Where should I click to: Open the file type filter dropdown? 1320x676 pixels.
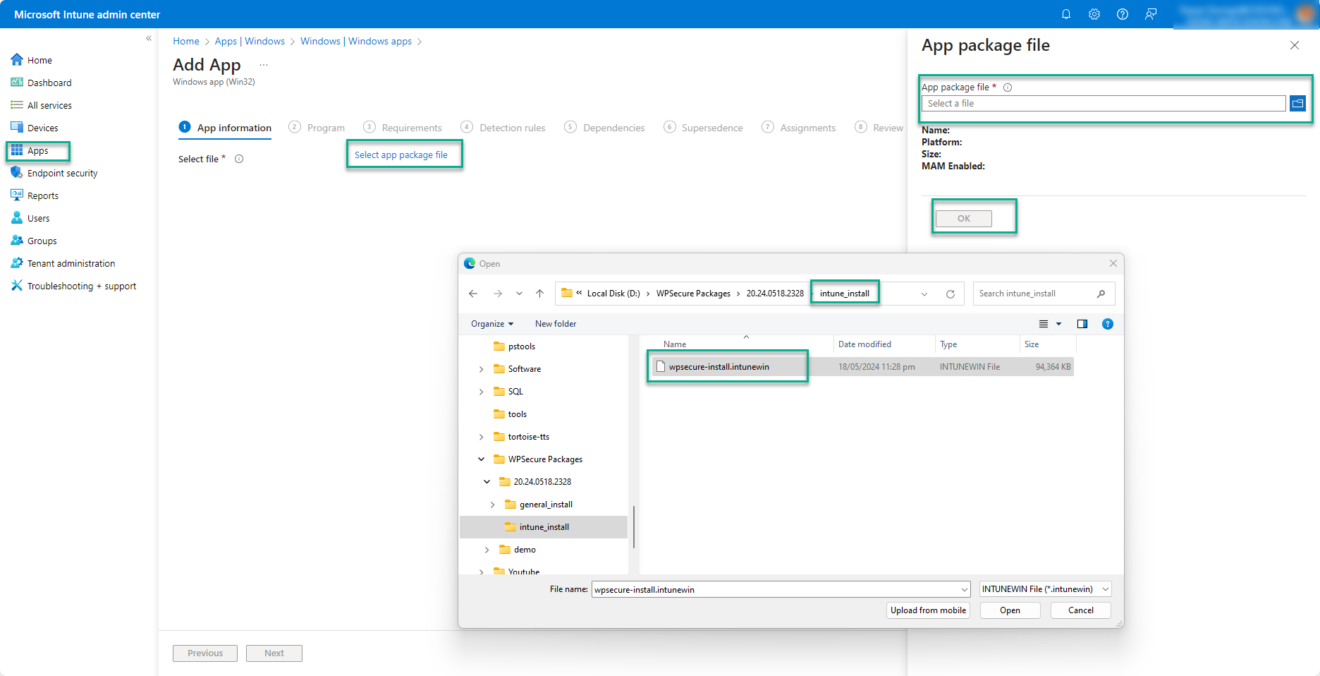1044,589
